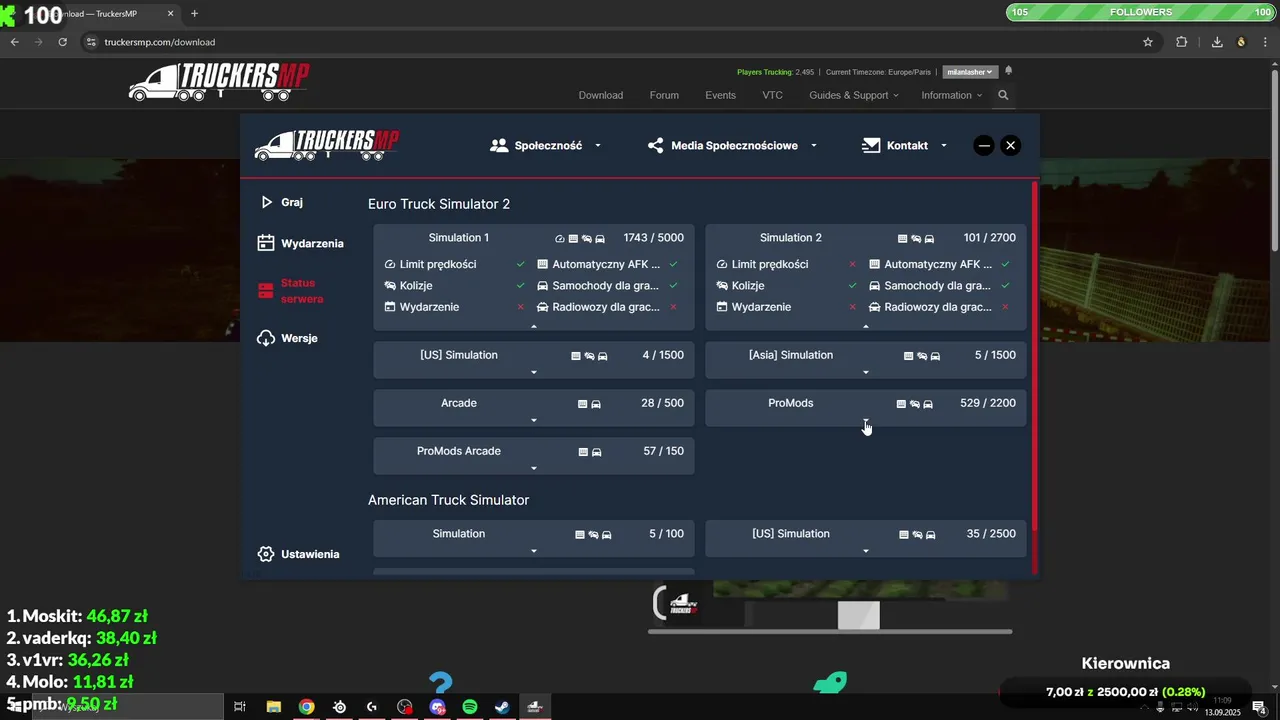Screen dimensions: 1280x720
Task: Expand the ATS Simulation server card
Action: (x=534, y=552)
